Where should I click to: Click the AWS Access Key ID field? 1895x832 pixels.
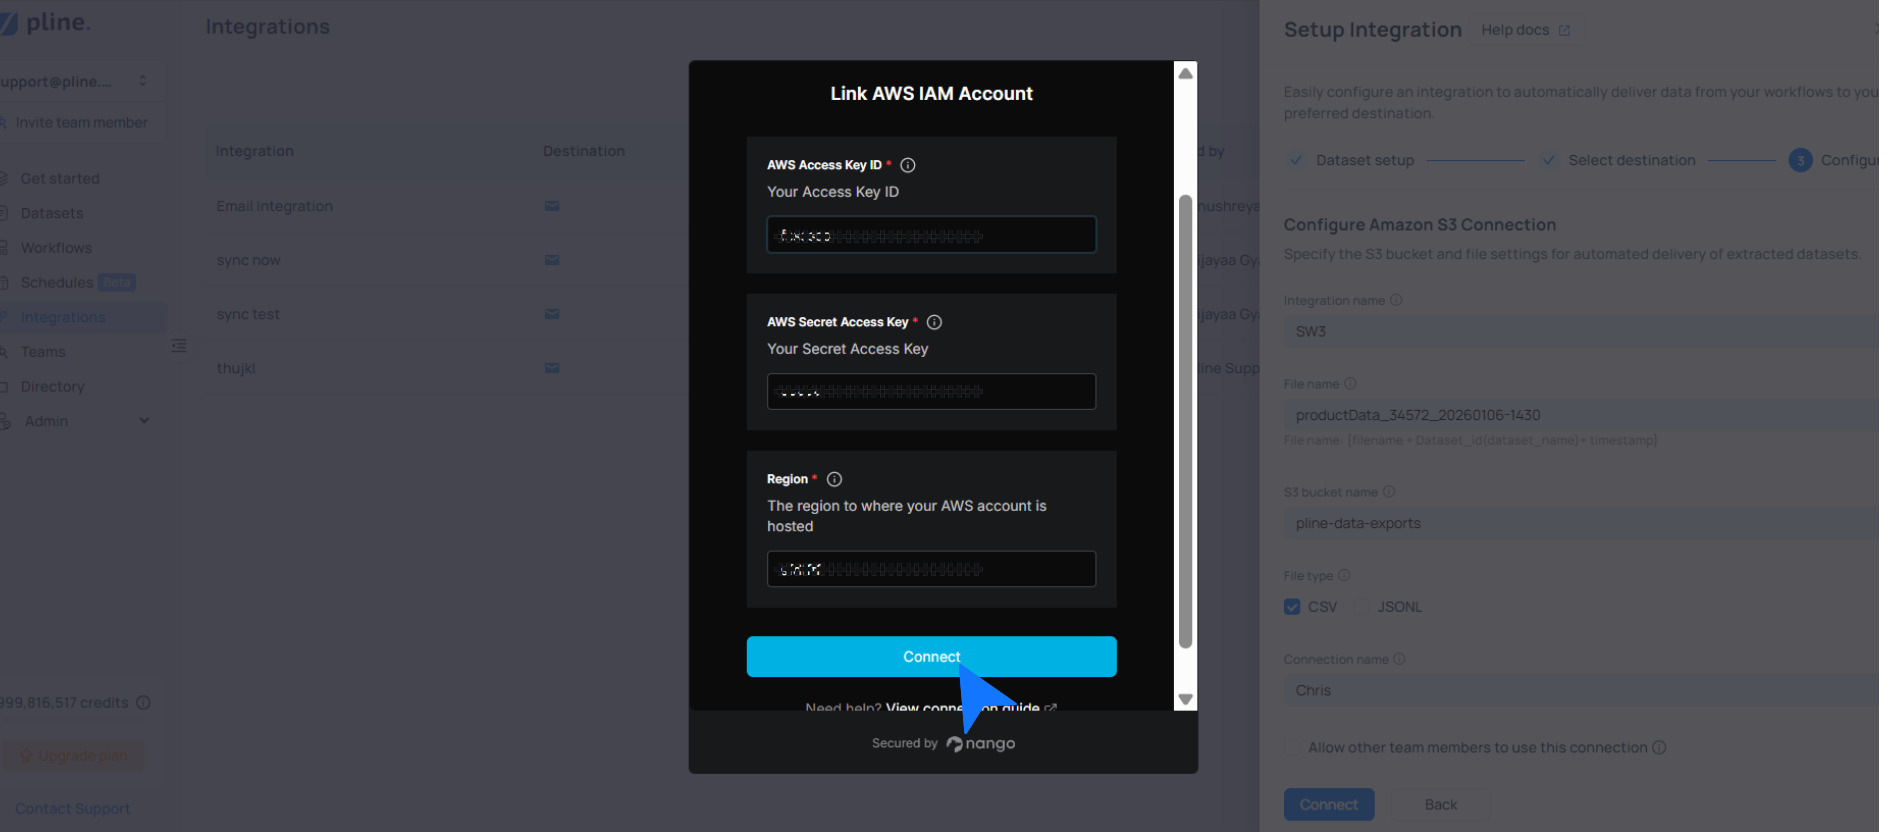pos(930,235)
